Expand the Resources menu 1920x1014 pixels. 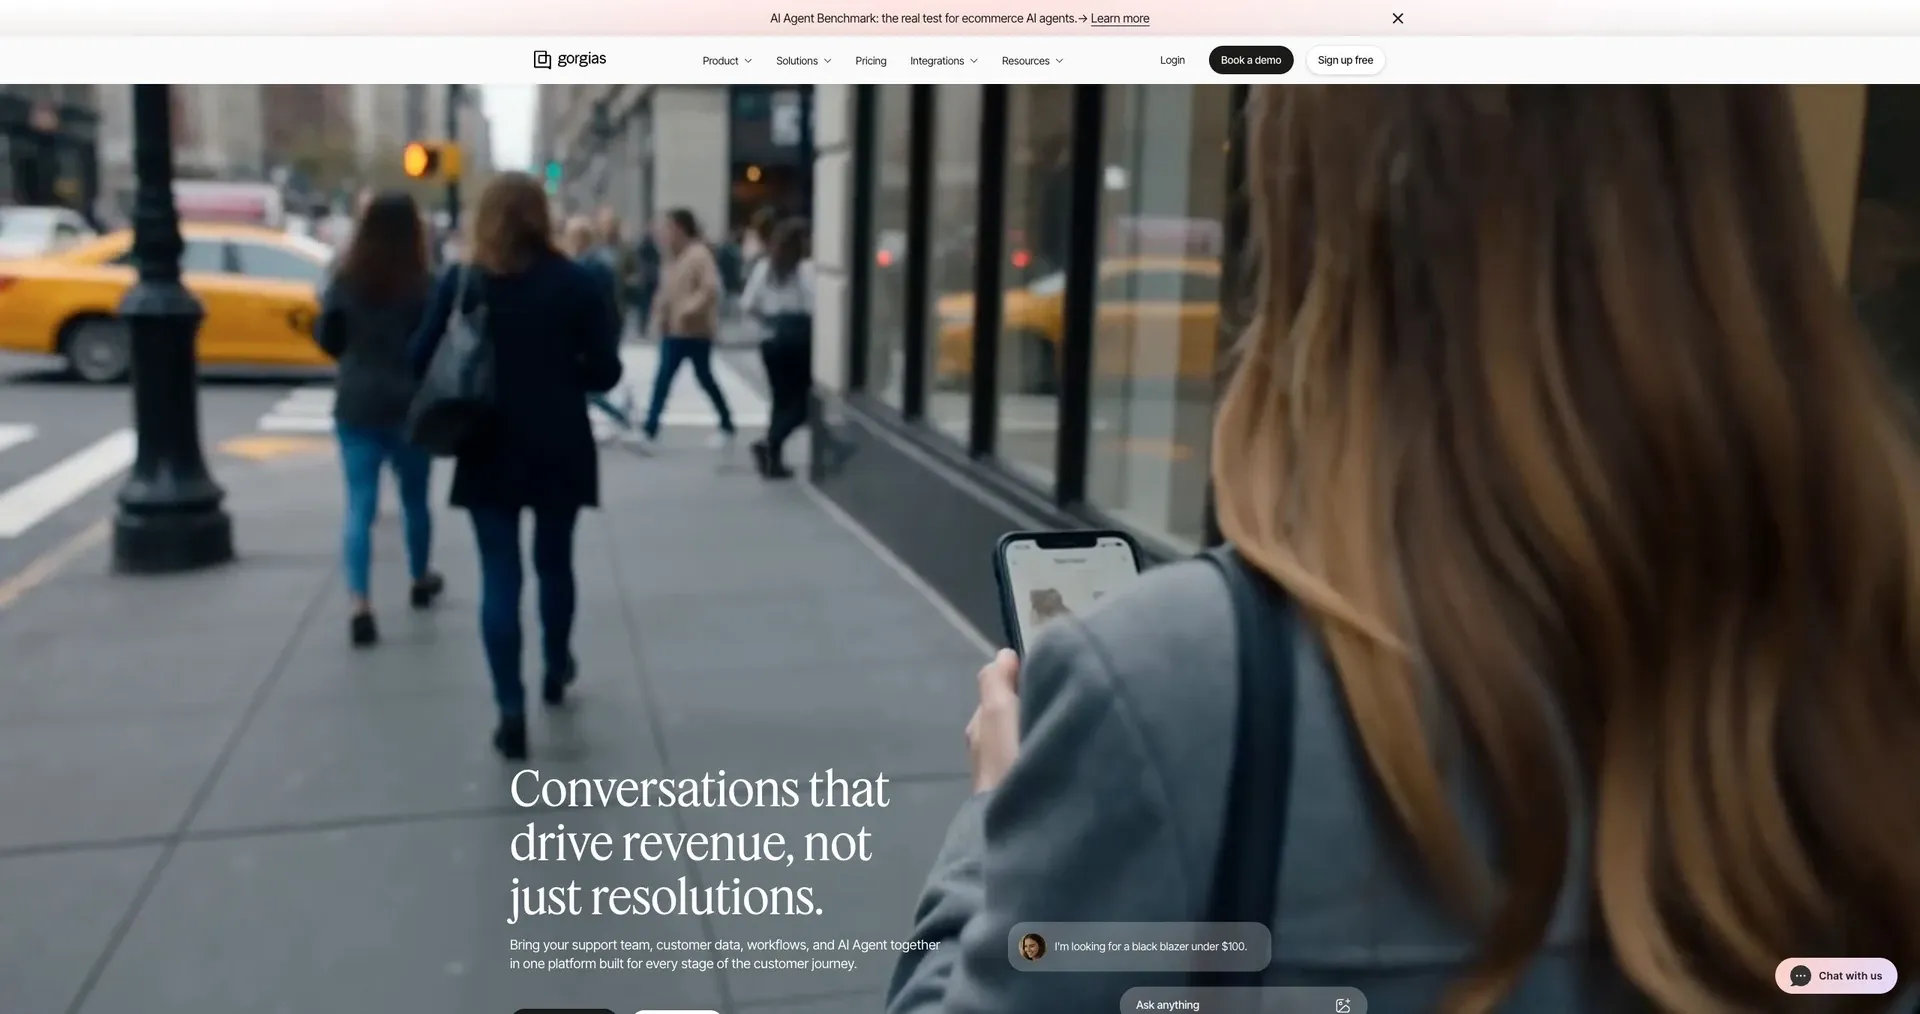(x=1033, y=61)
